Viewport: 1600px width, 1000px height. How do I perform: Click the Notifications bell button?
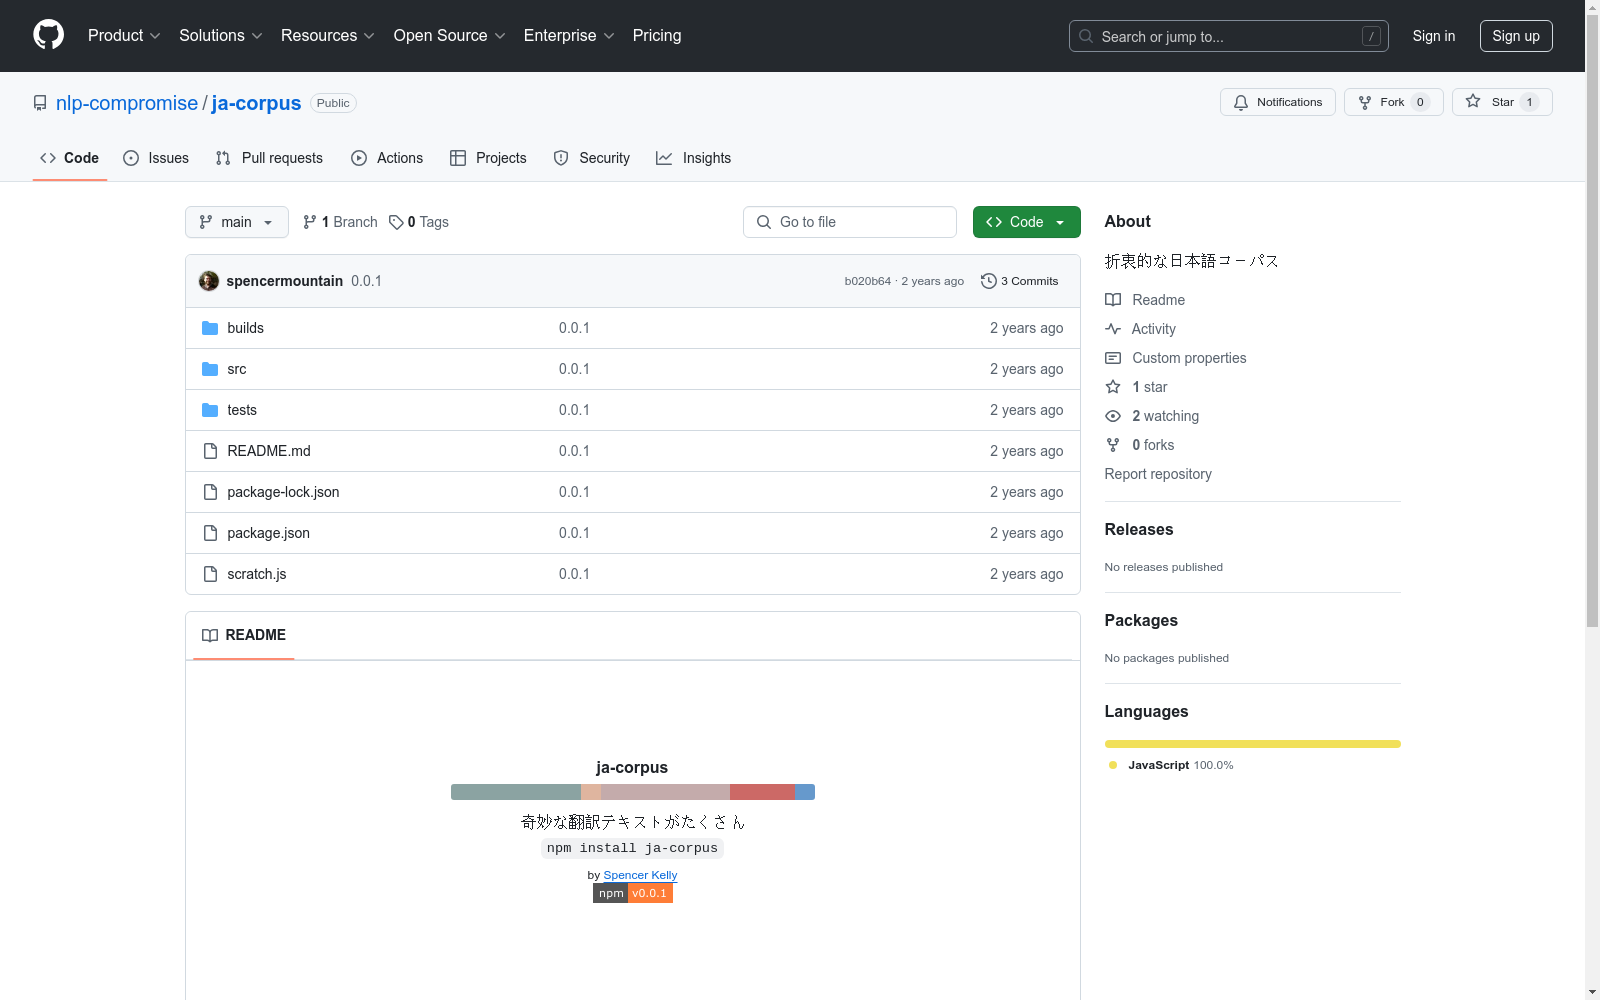coord(1277,102)
